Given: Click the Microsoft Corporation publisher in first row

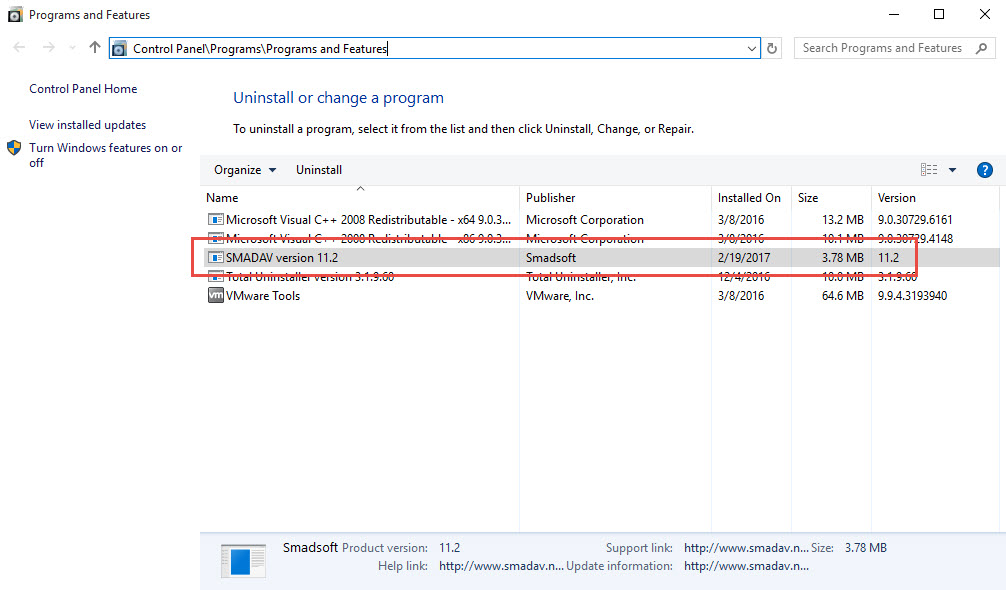Looking at the screenshot, I should coord(584,220).
